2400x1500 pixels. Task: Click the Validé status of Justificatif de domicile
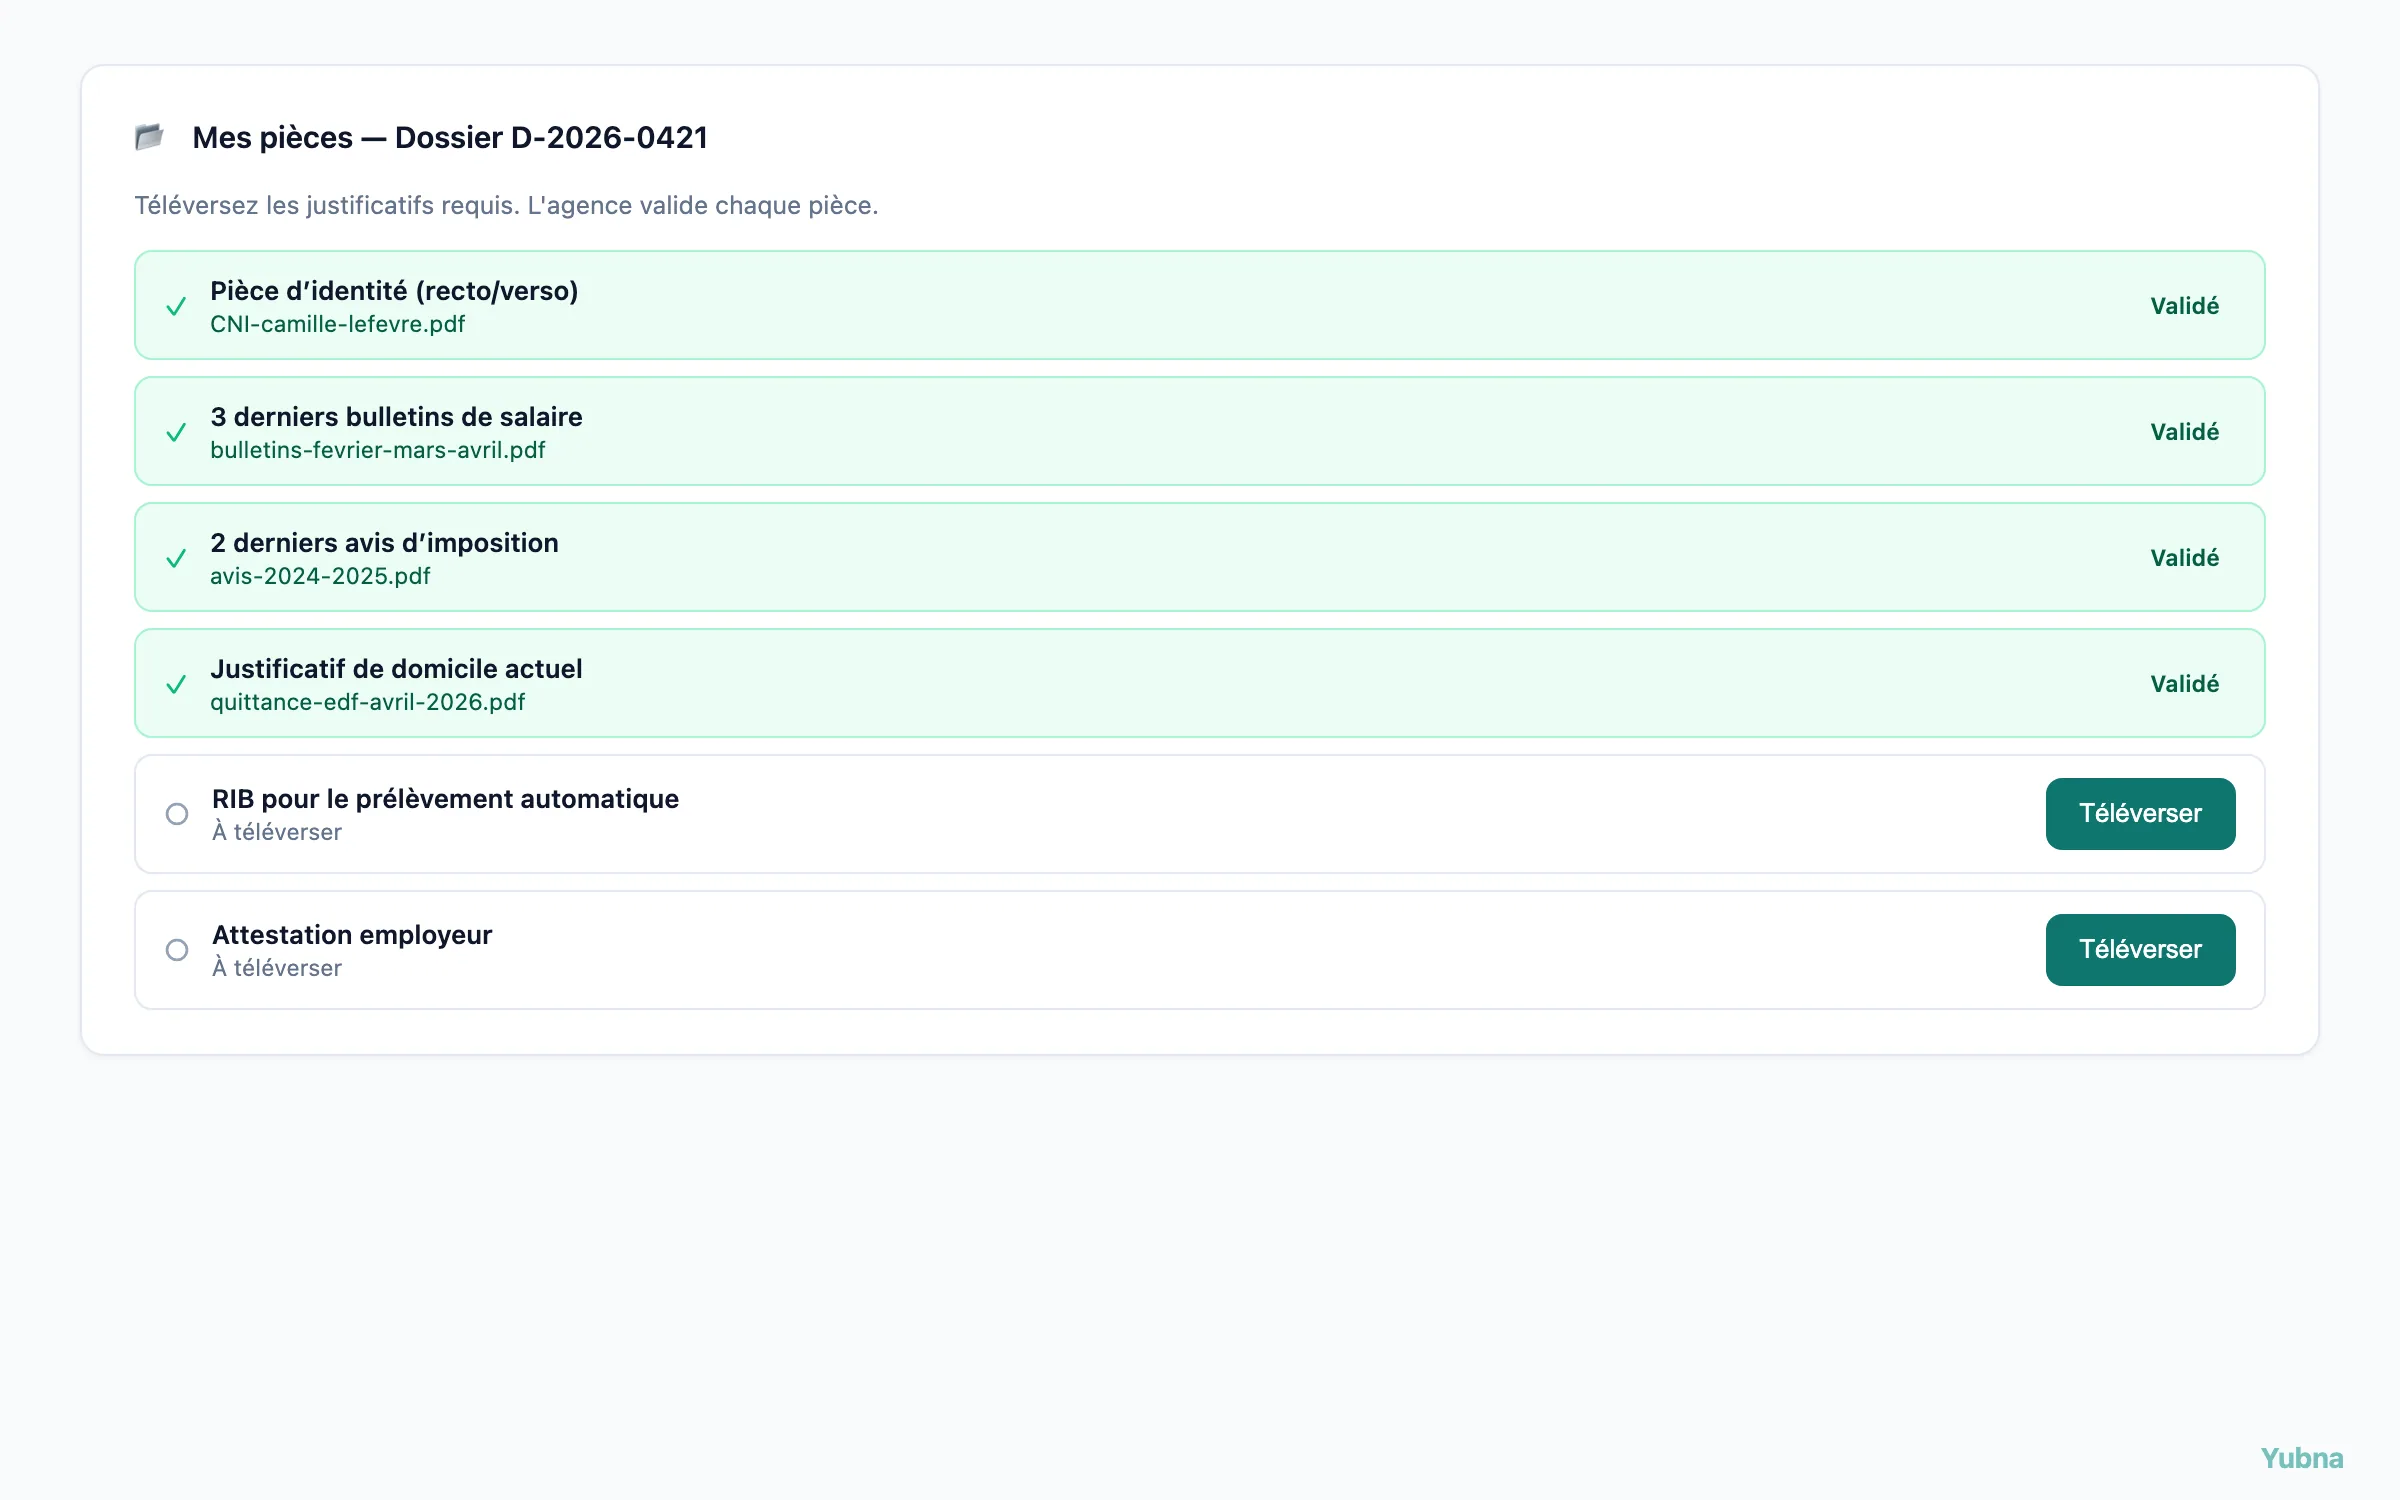pyautogui.click(x=2185, y=684)
